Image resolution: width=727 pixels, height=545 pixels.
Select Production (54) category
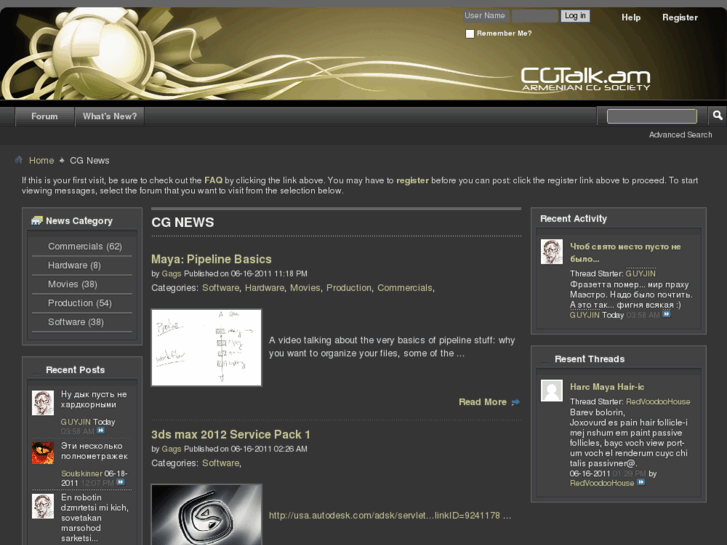pyautogui.click(x=80, y=303)
